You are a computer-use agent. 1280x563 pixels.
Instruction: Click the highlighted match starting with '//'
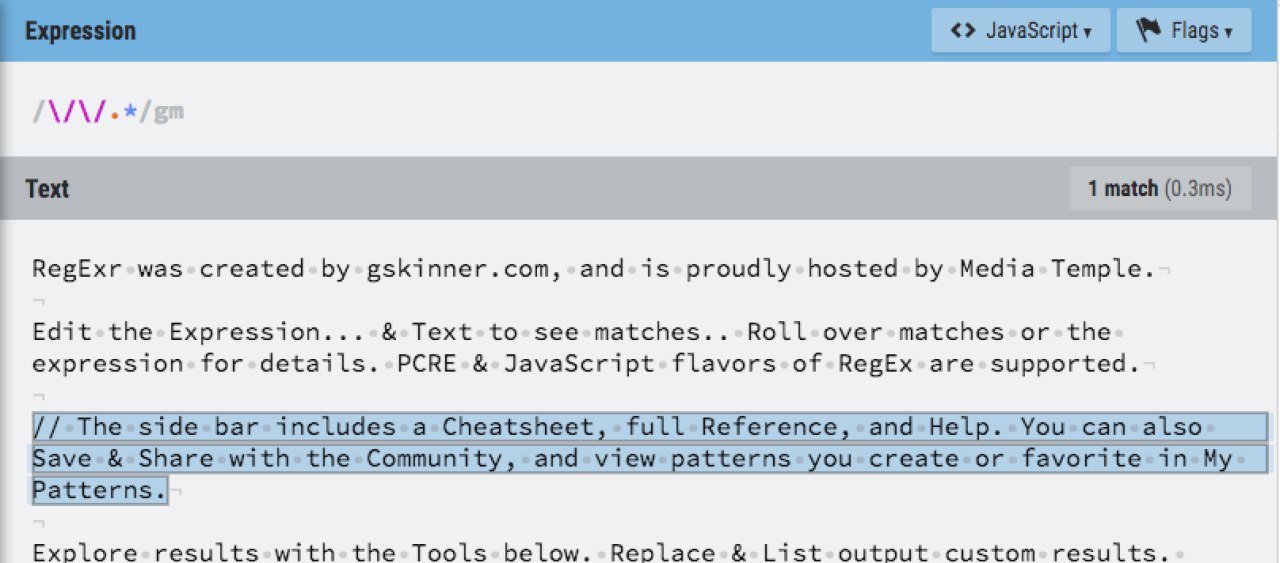[46, 427]
